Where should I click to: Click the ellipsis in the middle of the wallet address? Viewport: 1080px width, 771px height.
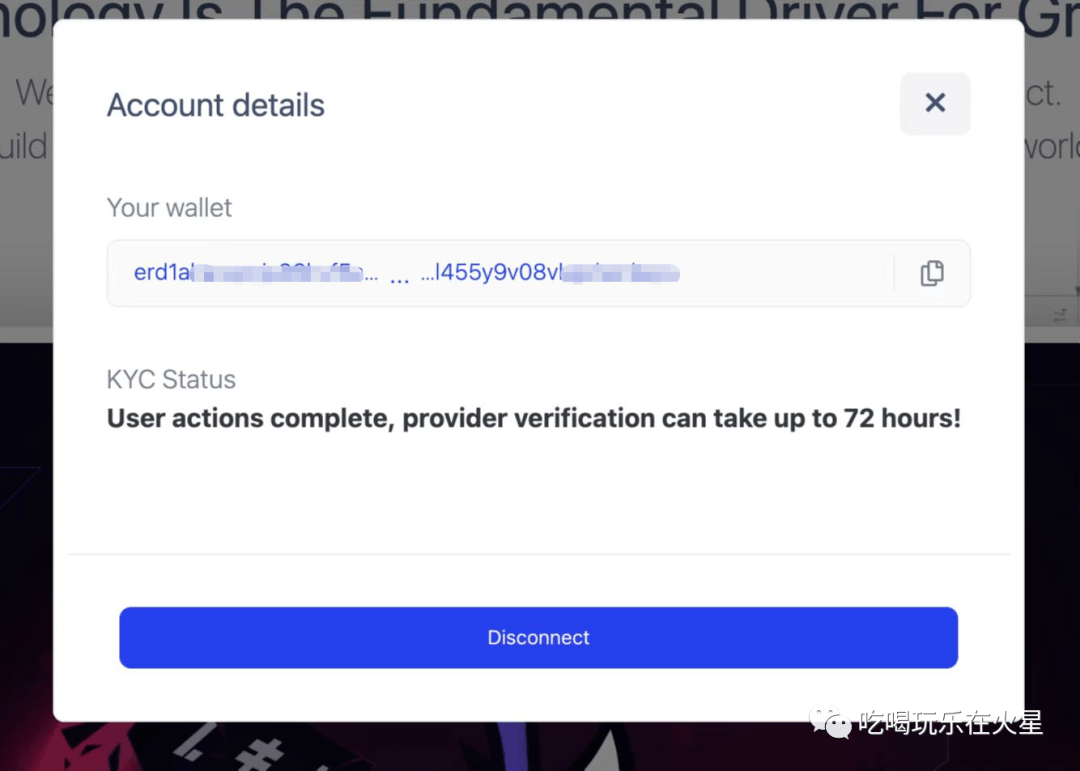click(x=399, y=275)
